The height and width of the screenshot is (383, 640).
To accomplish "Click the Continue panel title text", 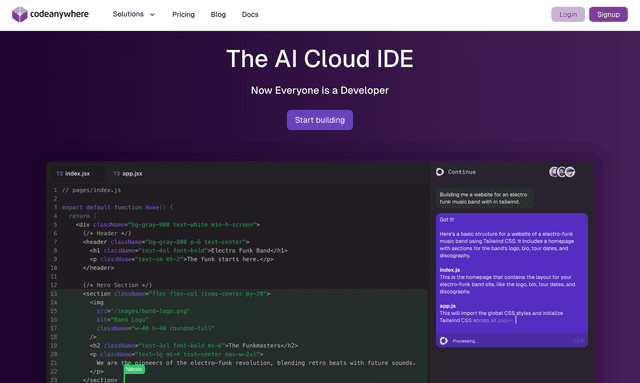I will click(462, 172).
